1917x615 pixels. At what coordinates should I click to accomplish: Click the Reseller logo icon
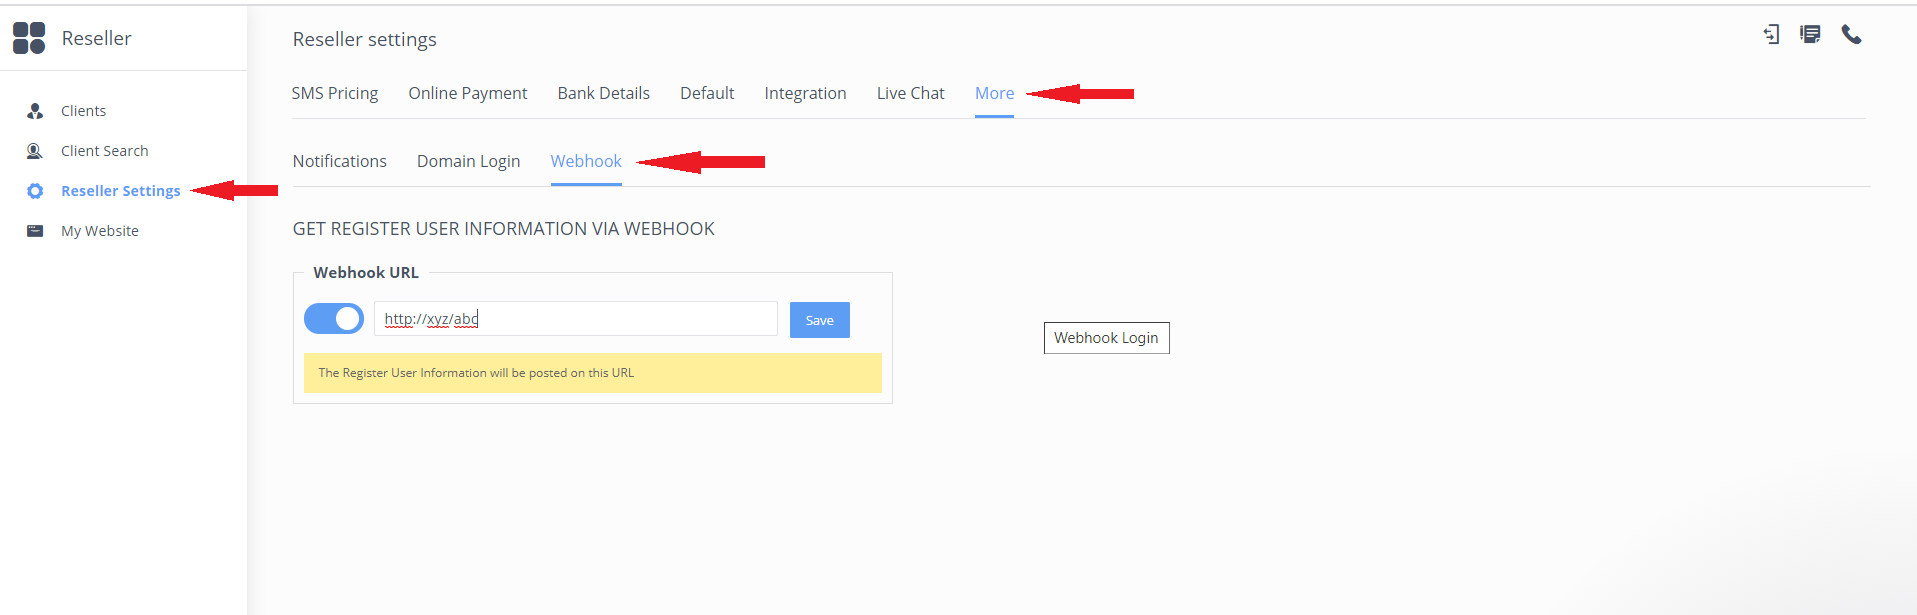coord(29,38)
